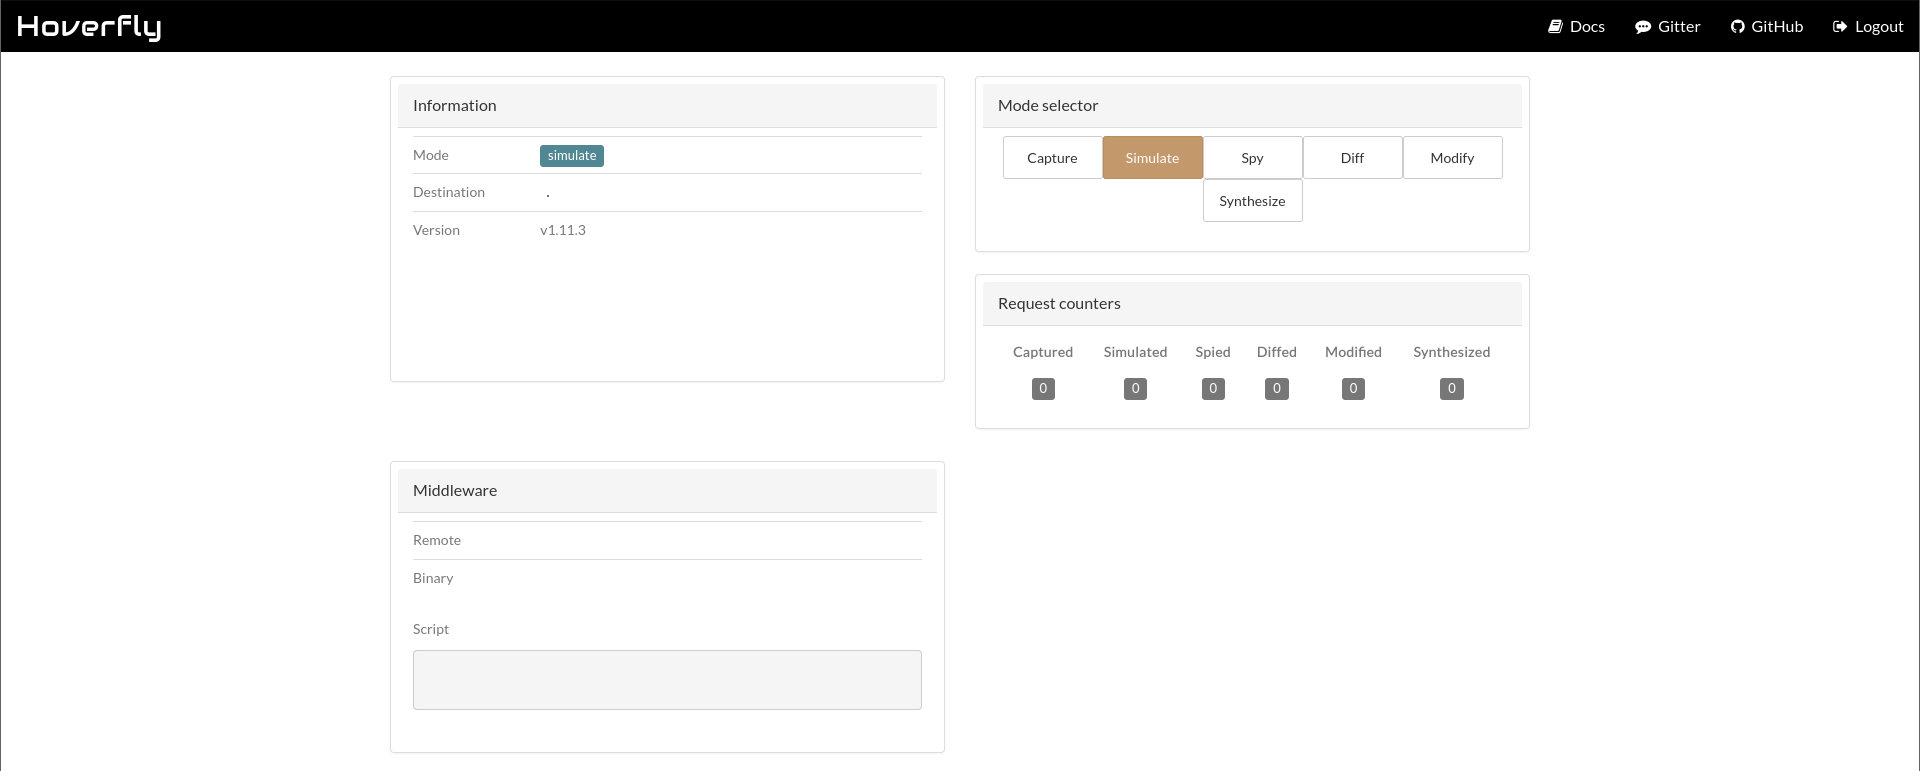Click the Middleware panel header
The image size is (1920, 771).
[667, 491]
